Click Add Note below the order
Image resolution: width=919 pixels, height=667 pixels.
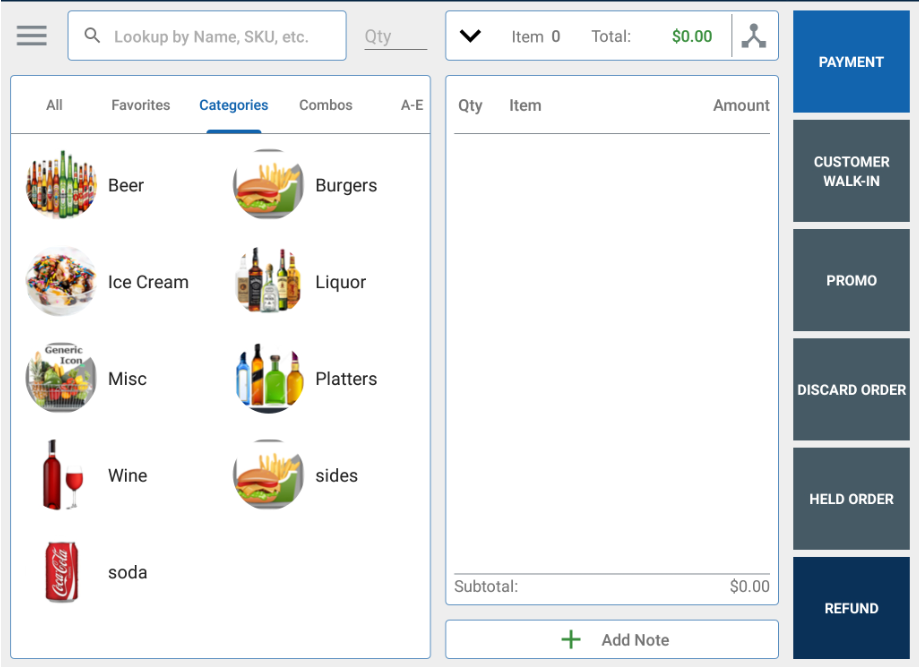pos(612,640)
